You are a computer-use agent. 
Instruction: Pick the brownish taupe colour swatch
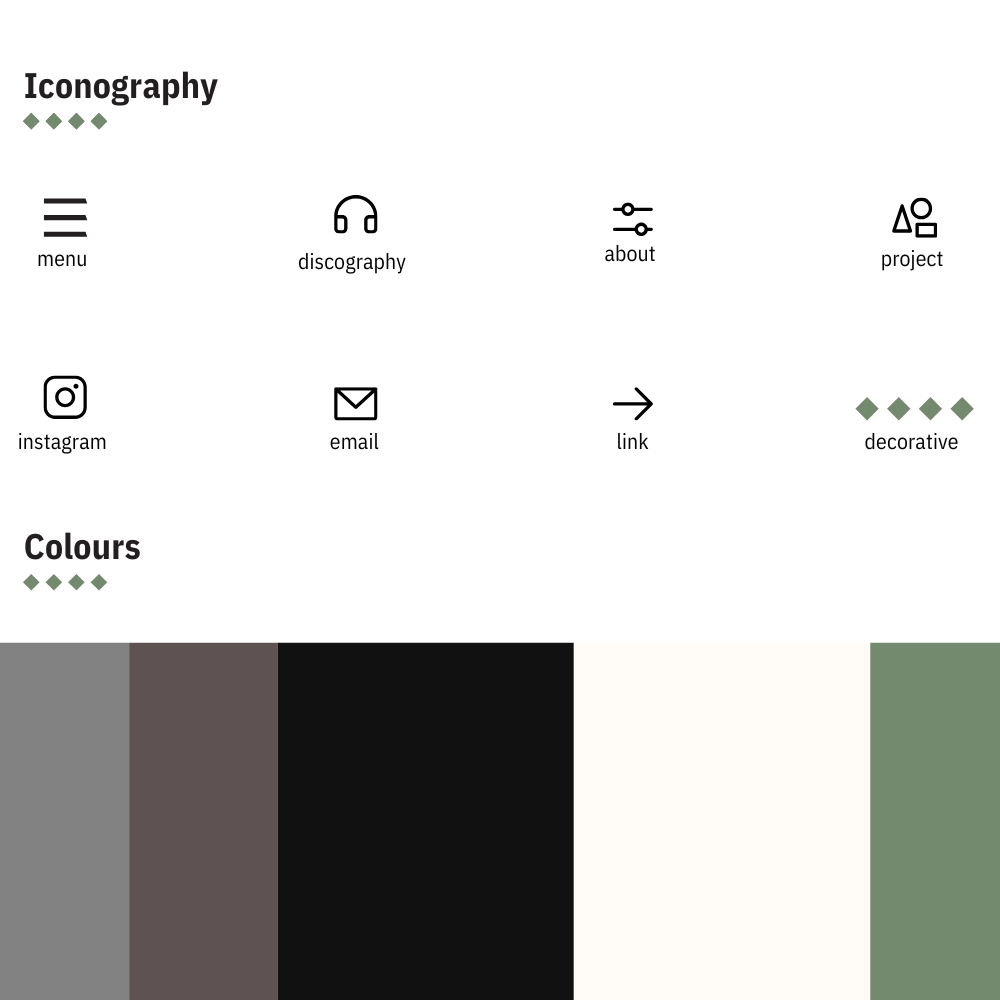pos(203,821)
